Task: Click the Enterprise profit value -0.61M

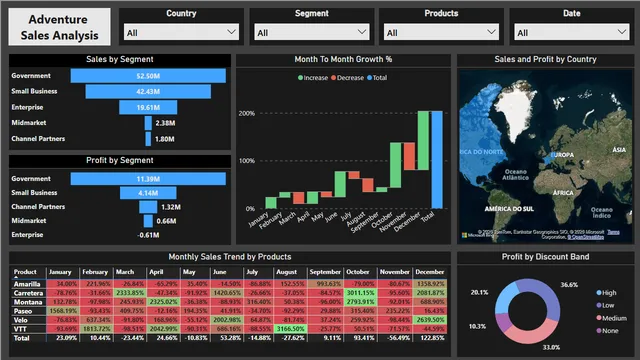Action: [x=148, y=235]
